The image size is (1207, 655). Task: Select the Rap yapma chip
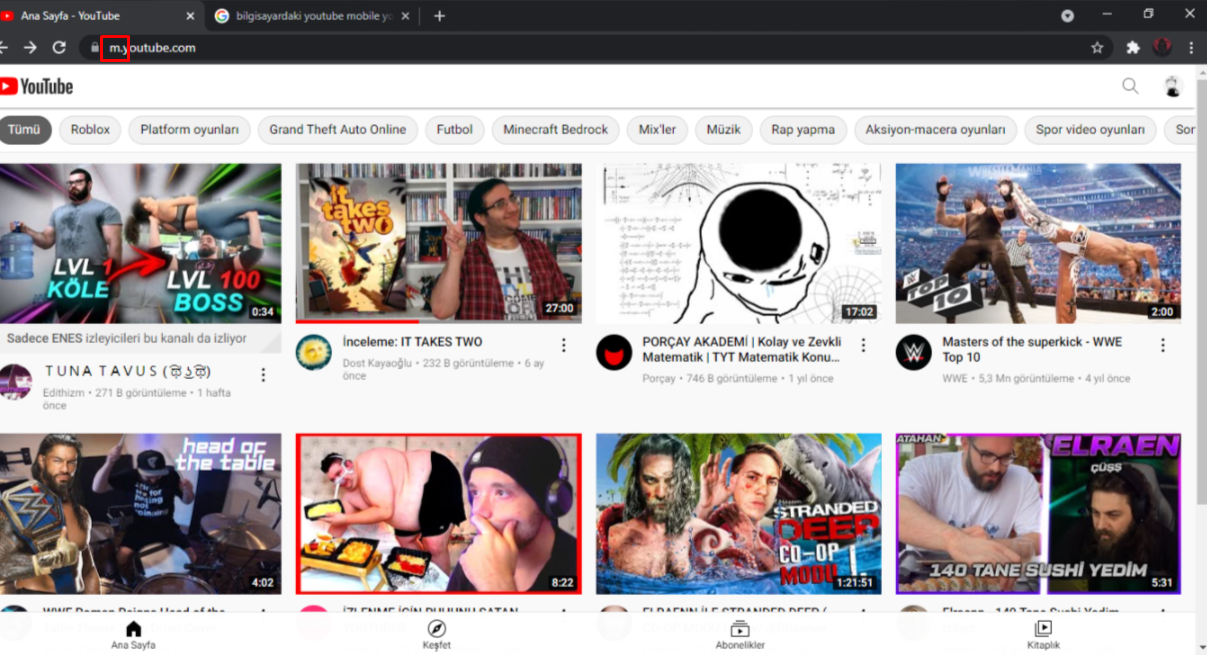point(803,130)
